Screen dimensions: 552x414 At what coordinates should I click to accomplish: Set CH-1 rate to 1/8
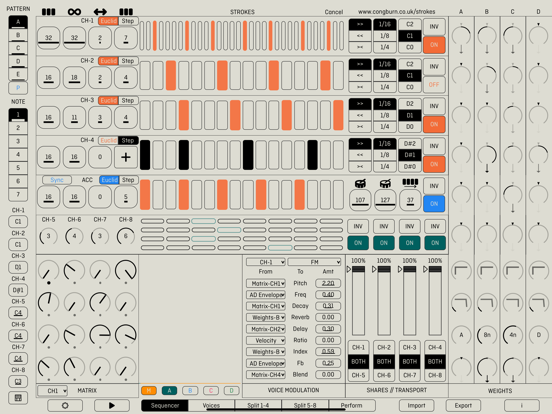point(385,36)
